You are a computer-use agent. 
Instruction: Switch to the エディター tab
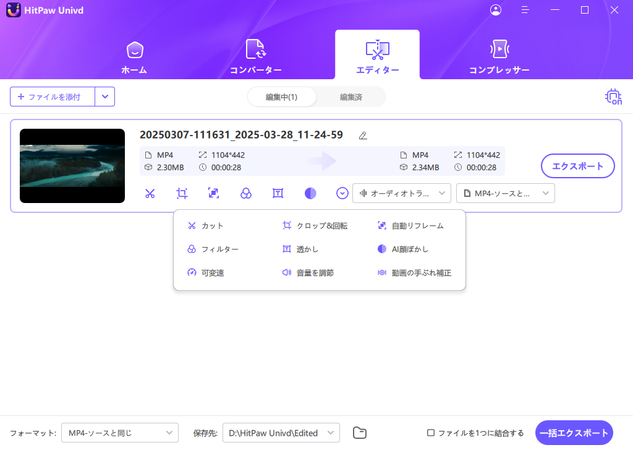click(x=377, y=55)
